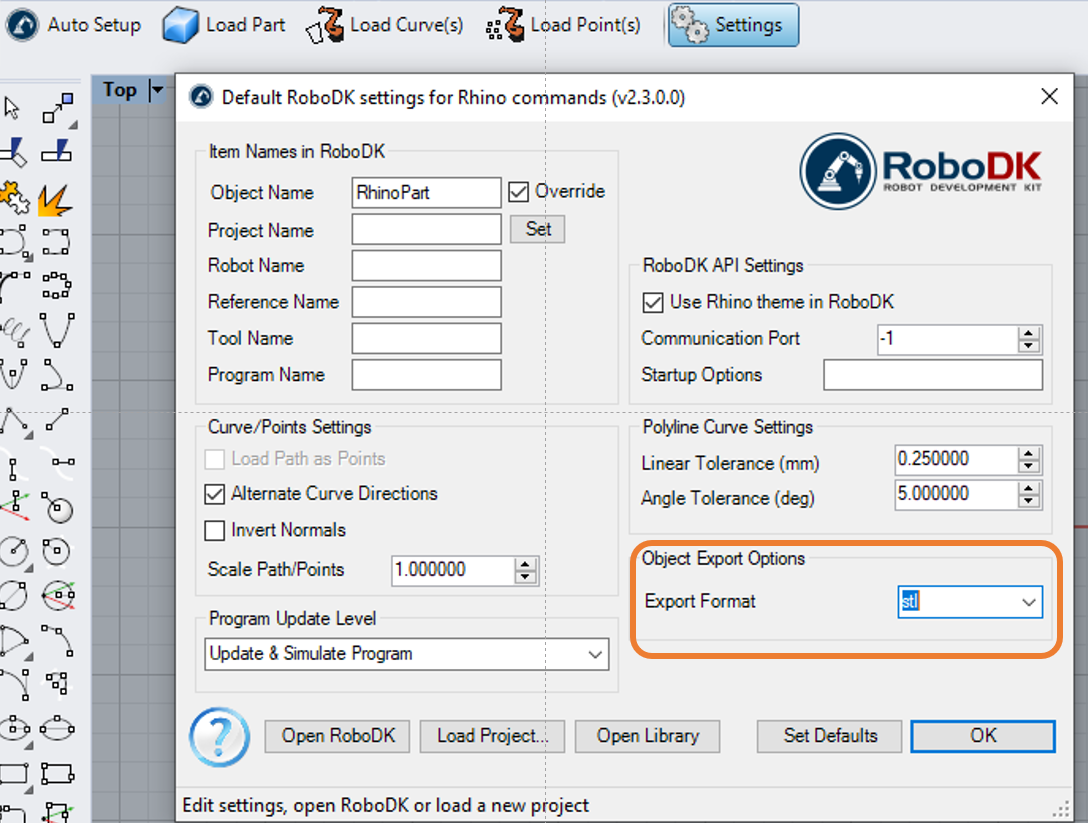
Task: Increase the Linear Tolerance spinner value
Action: [1029, 453]
